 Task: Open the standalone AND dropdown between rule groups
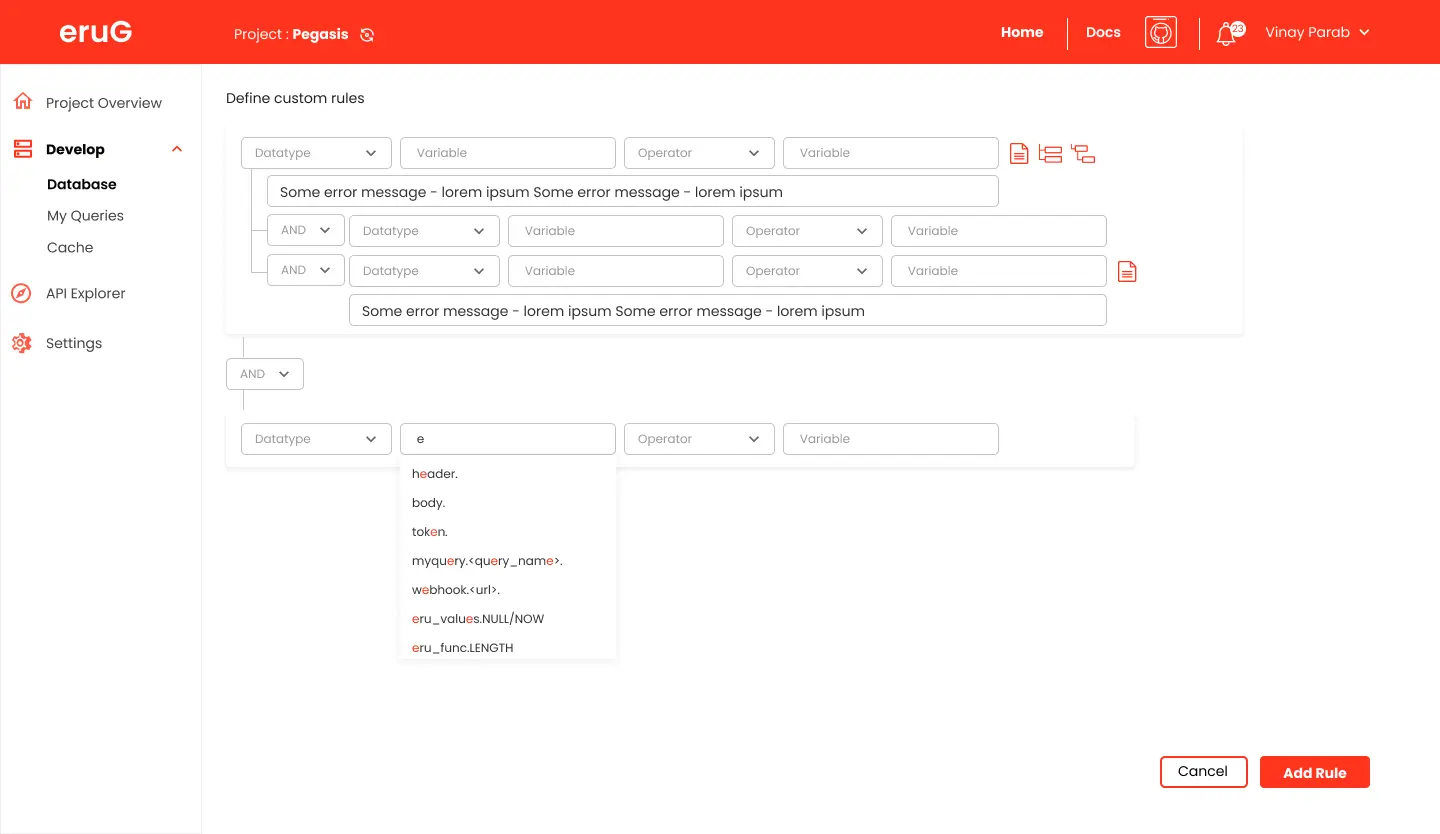pos(265,374)
